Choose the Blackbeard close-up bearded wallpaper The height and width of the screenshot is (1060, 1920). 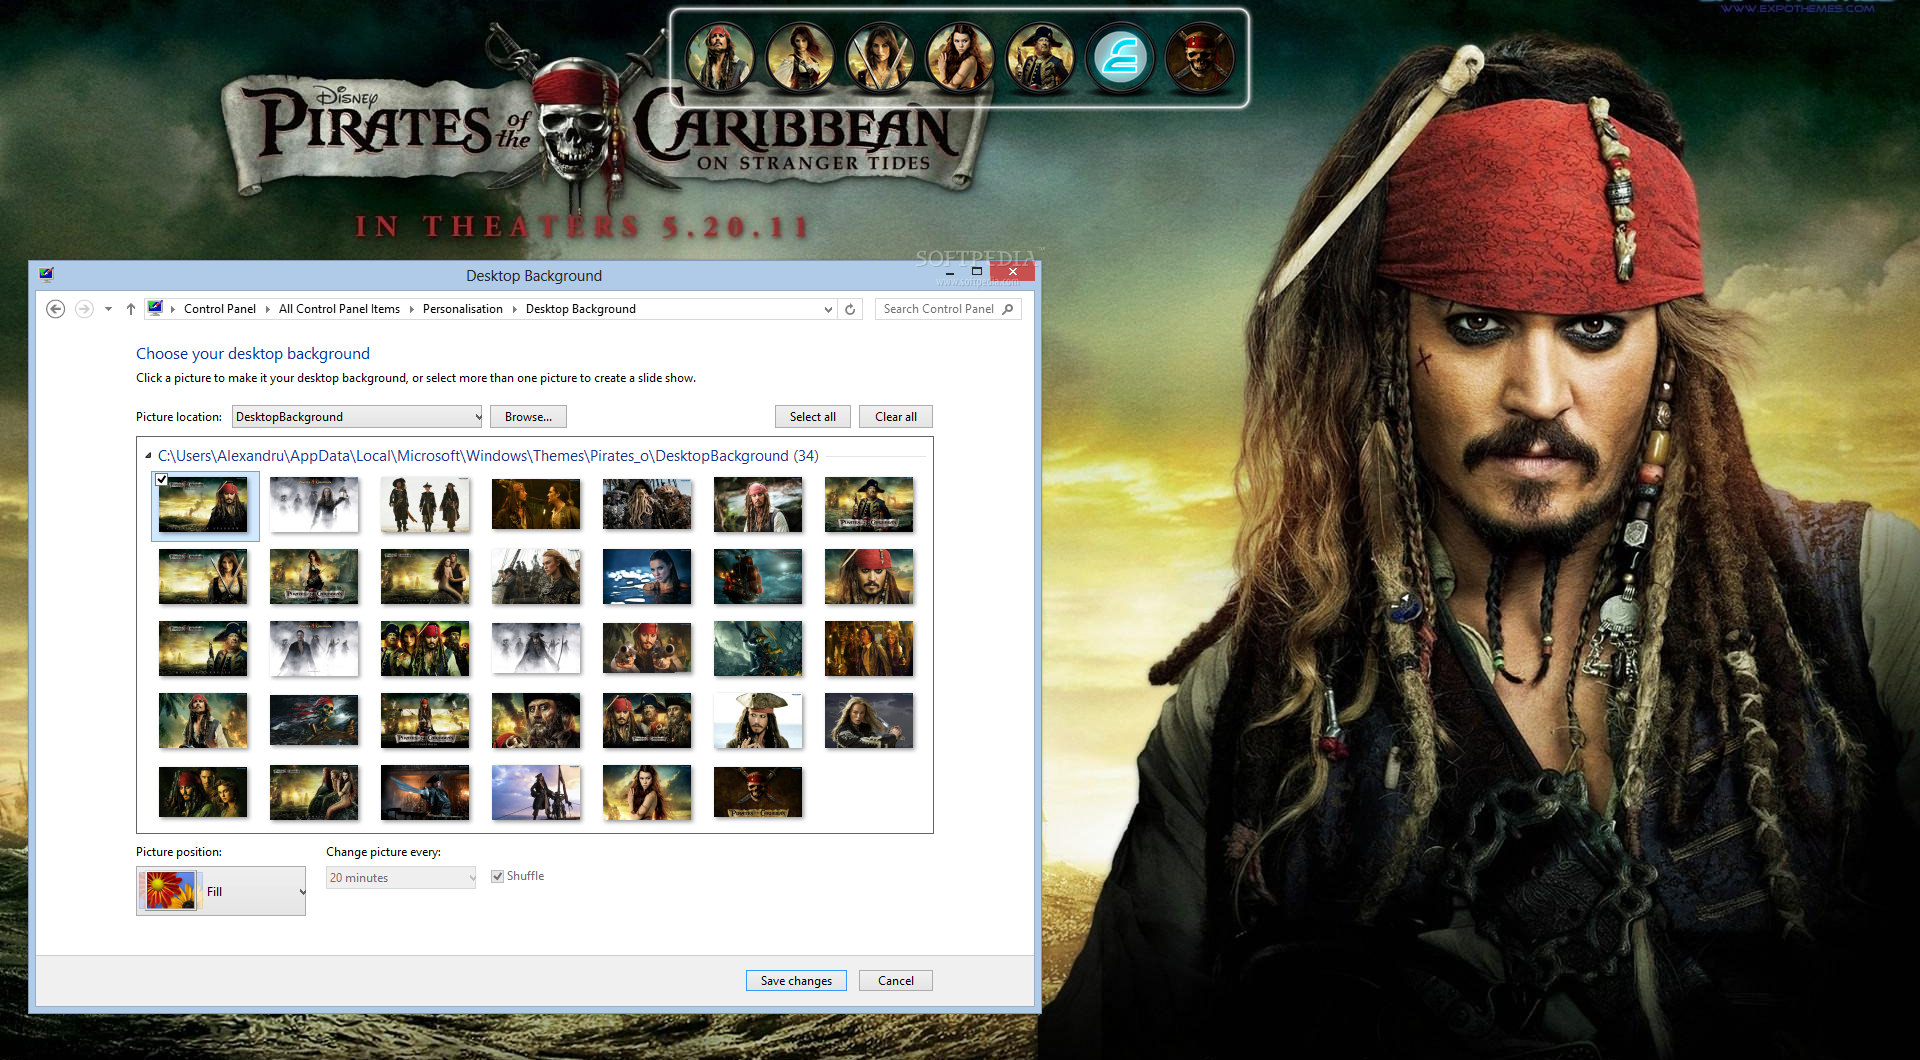pyautogui.click(x=536, y=720)
